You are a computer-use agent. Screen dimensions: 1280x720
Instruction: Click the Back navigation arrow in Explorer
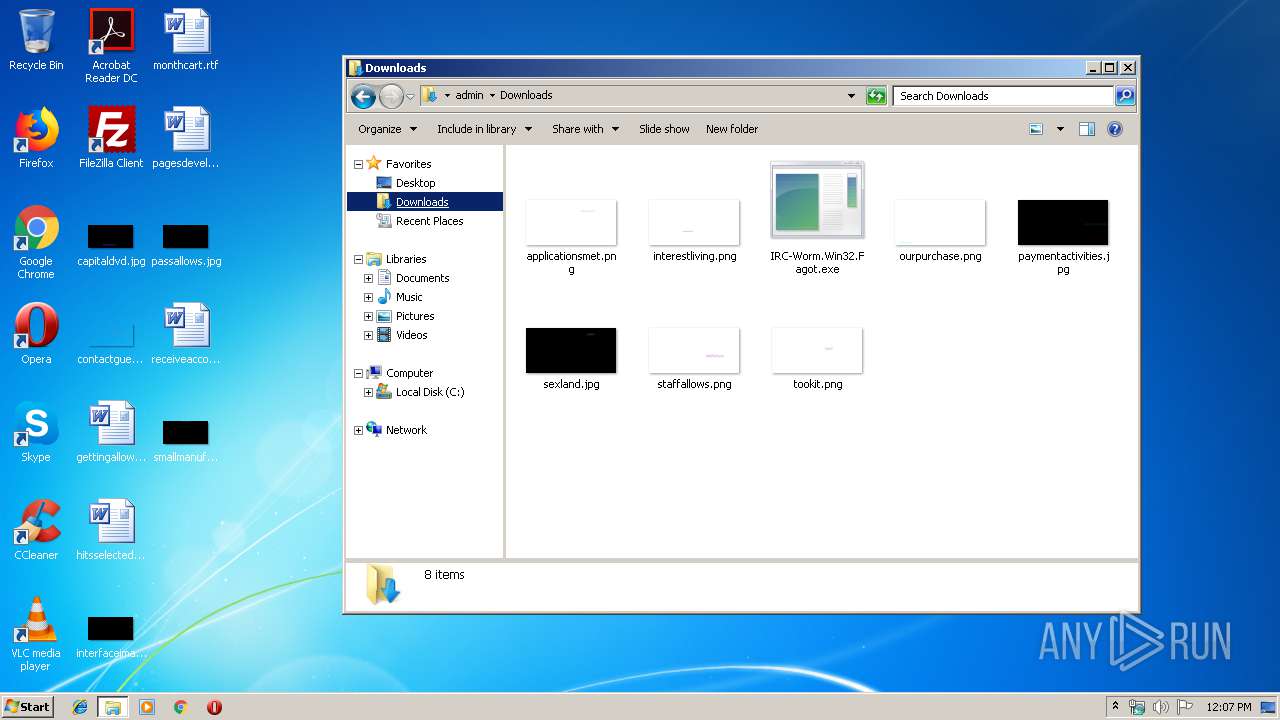tap(363, 96)
